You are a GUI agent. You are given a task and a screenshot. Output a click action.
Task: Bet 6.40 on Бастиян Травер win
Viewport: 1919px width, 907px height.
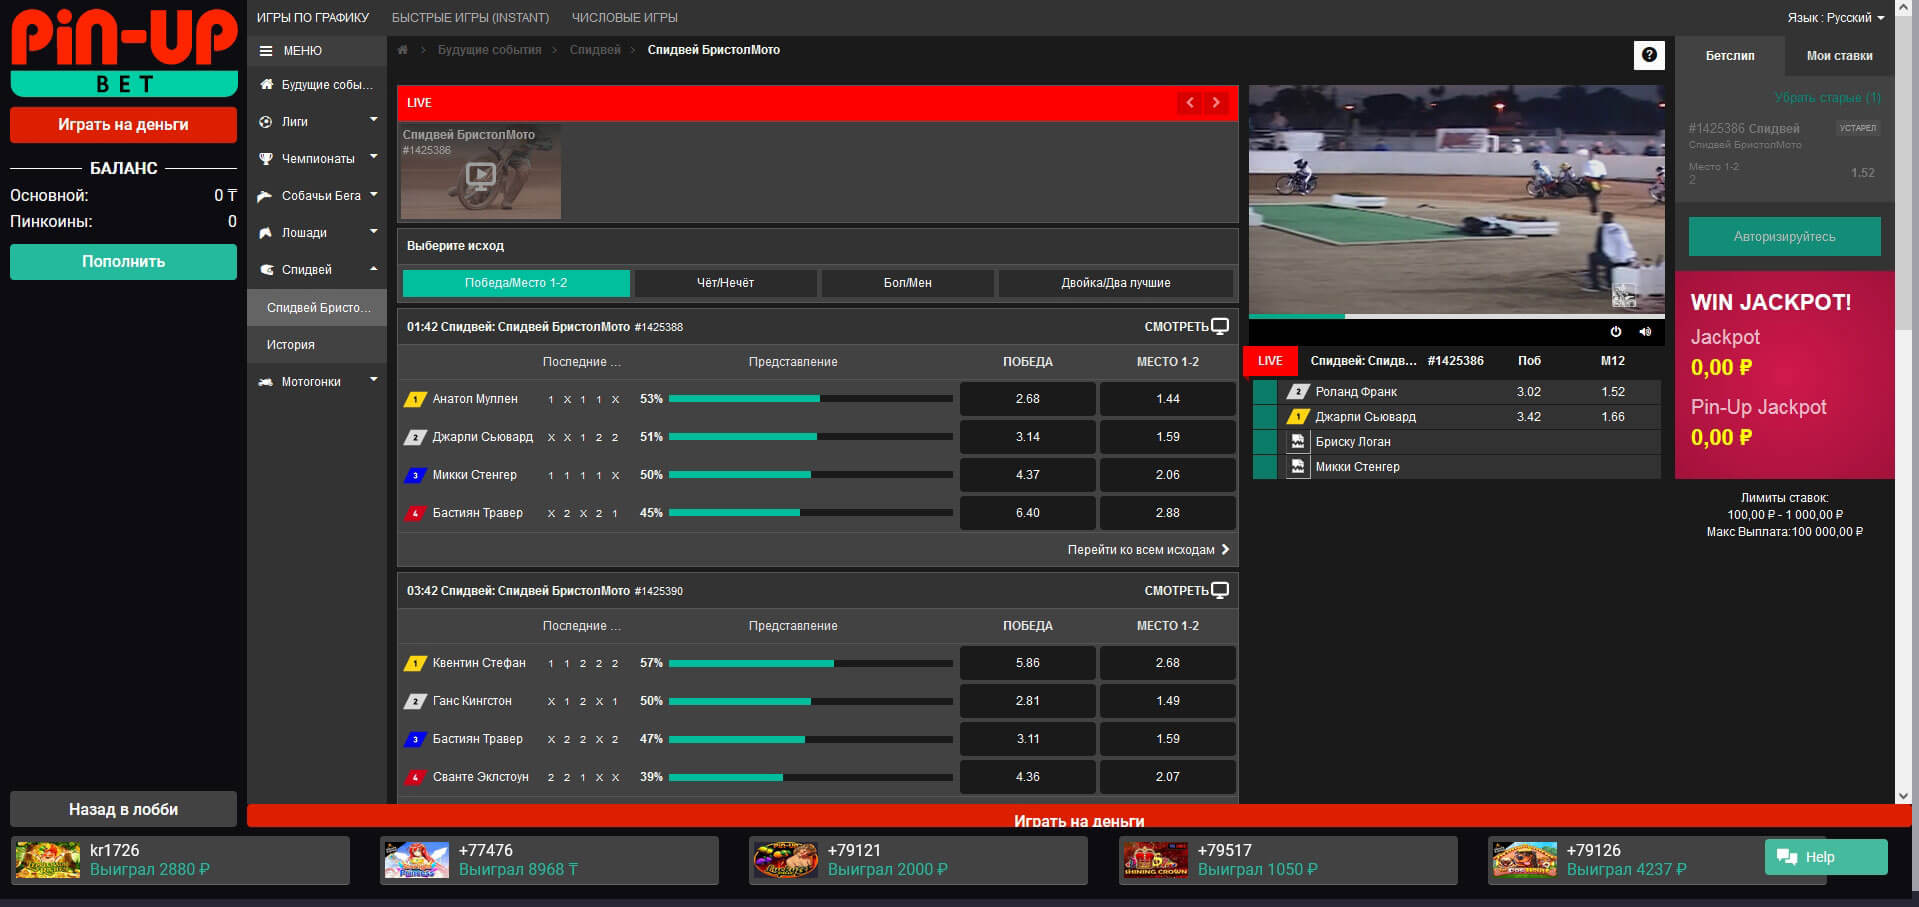tap(1027, 513)
